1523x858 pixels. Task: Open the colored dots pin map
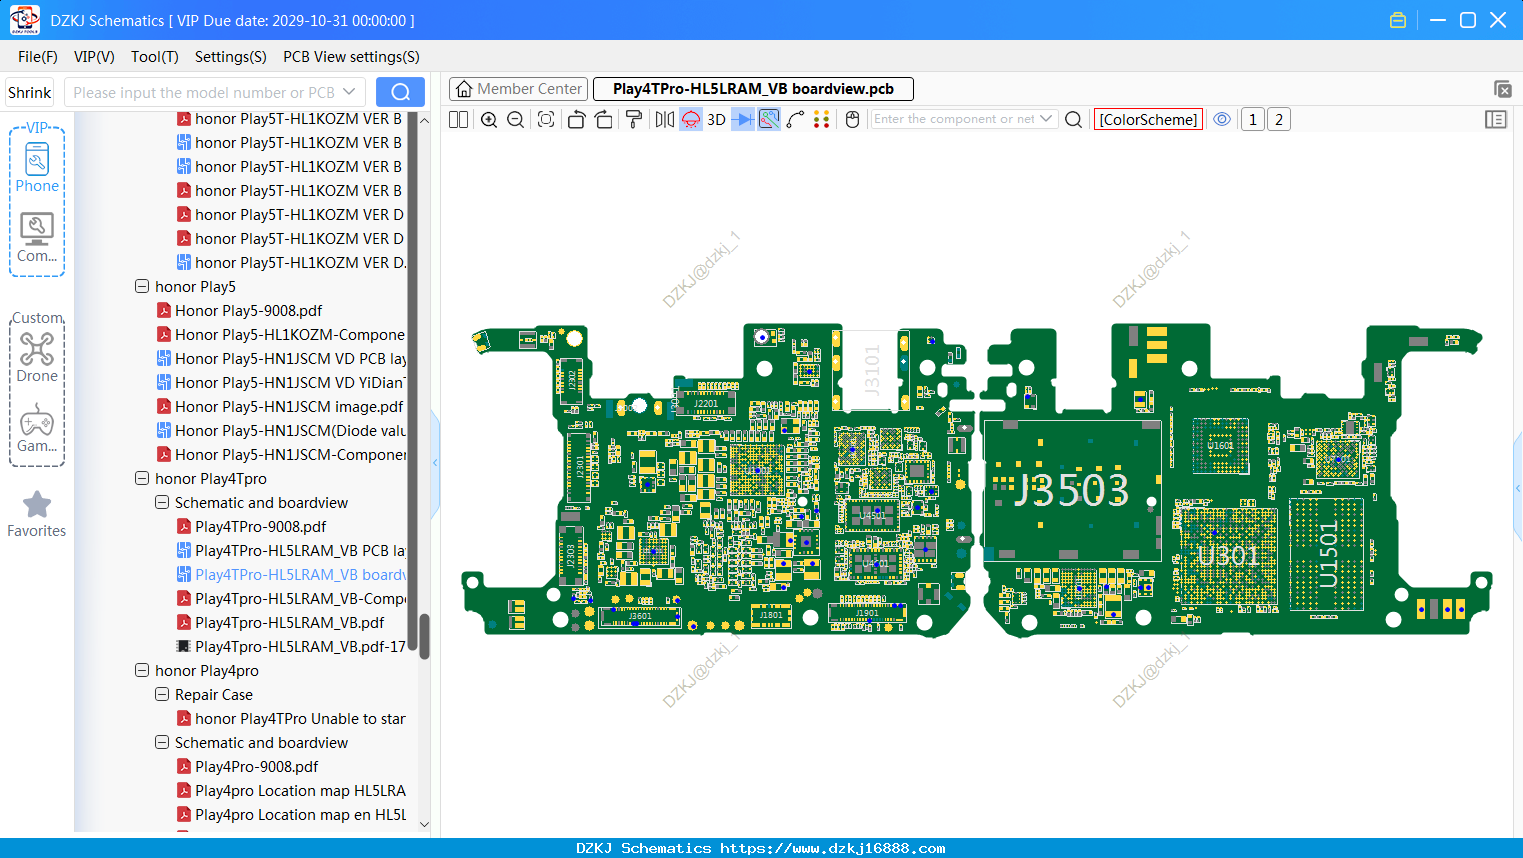(822, 119)
